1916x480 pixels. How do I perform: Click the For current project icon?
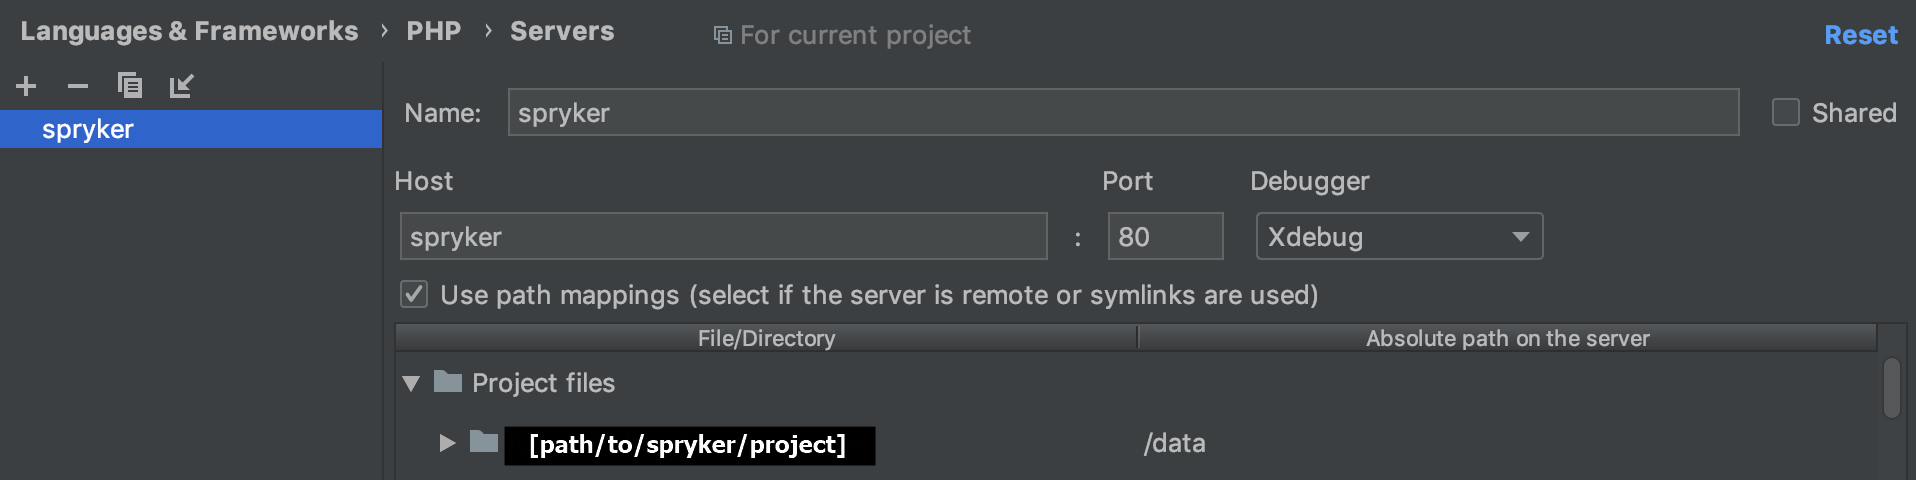click(722, 36)
